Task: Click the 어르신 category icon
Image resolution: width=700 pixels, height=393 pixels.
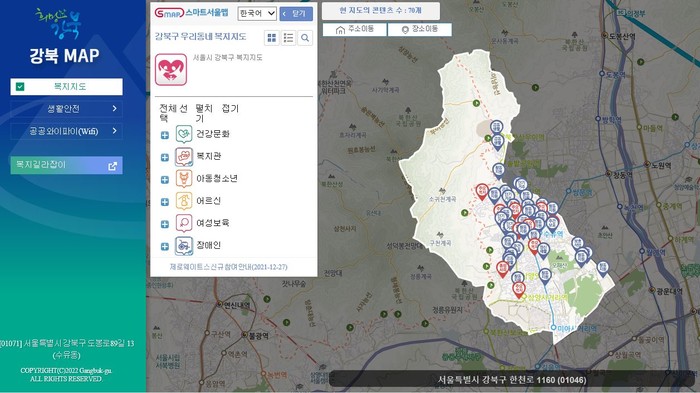Action: (x=183, y=201)
